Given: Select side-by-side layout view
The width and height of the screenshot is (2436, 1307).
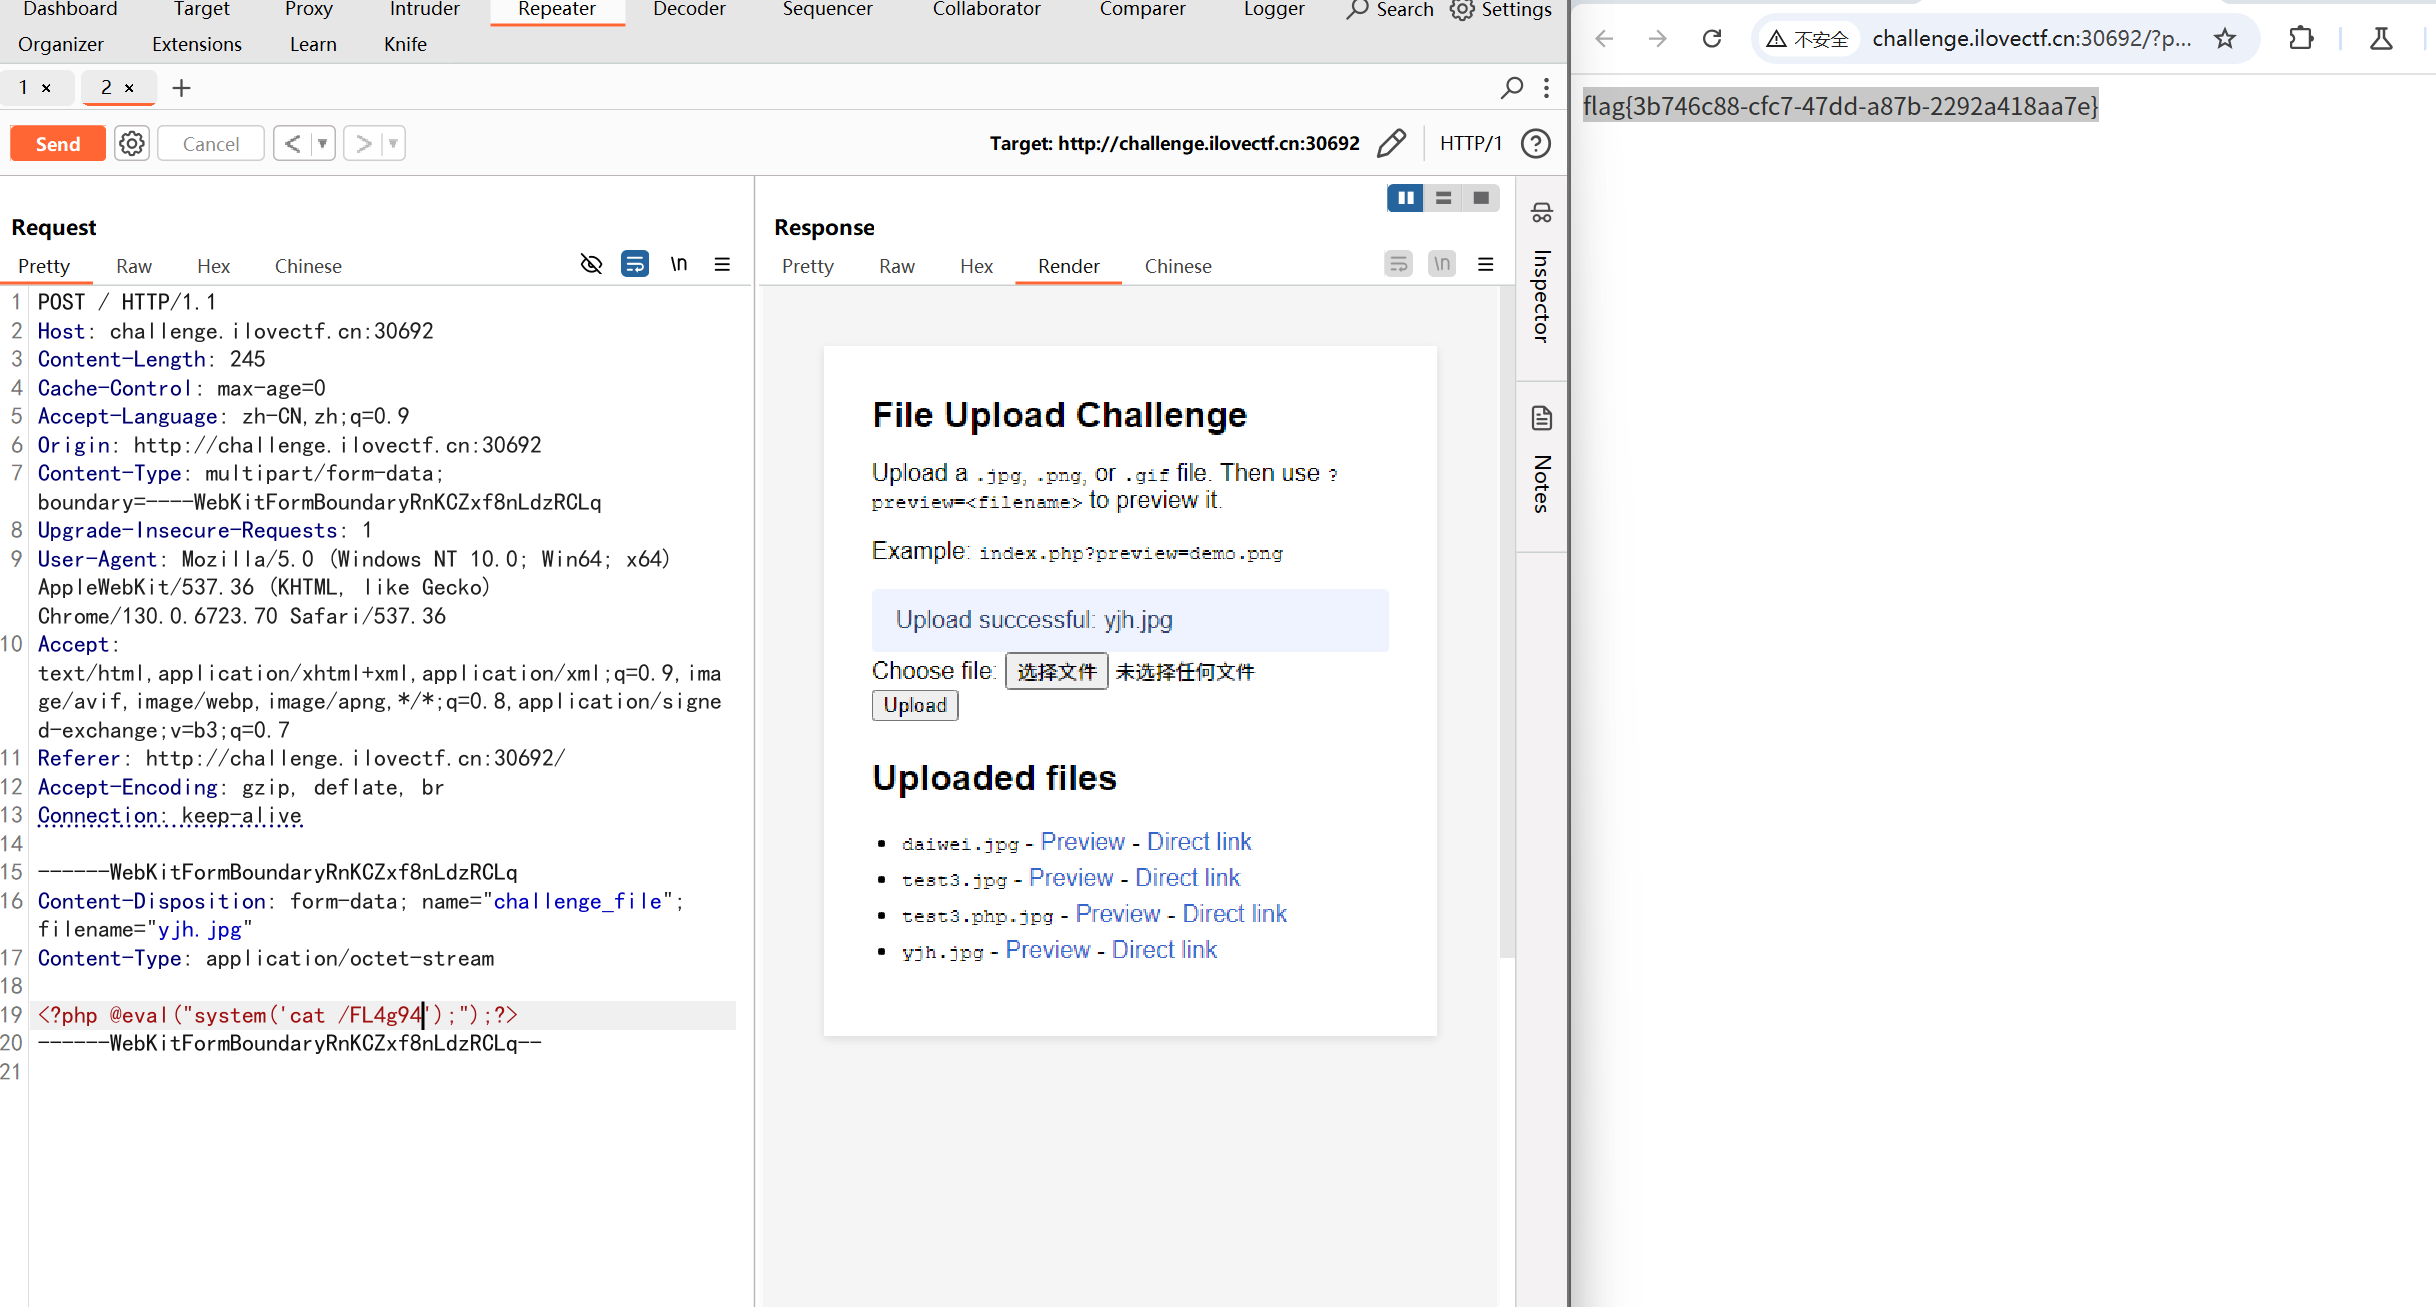Looking at the screenshot, I should [x=1405, y=198].
